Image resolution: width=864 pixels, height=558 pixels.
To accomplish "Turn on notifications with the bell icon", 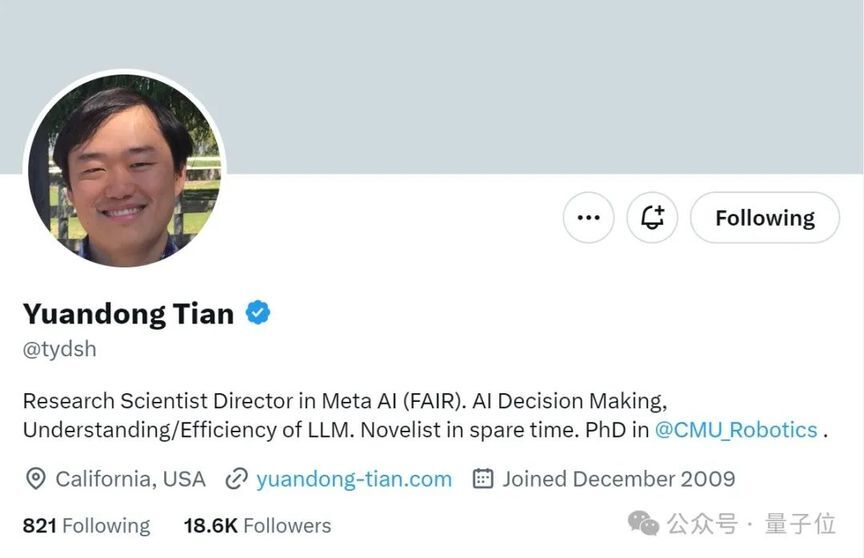I will point(652,218).
